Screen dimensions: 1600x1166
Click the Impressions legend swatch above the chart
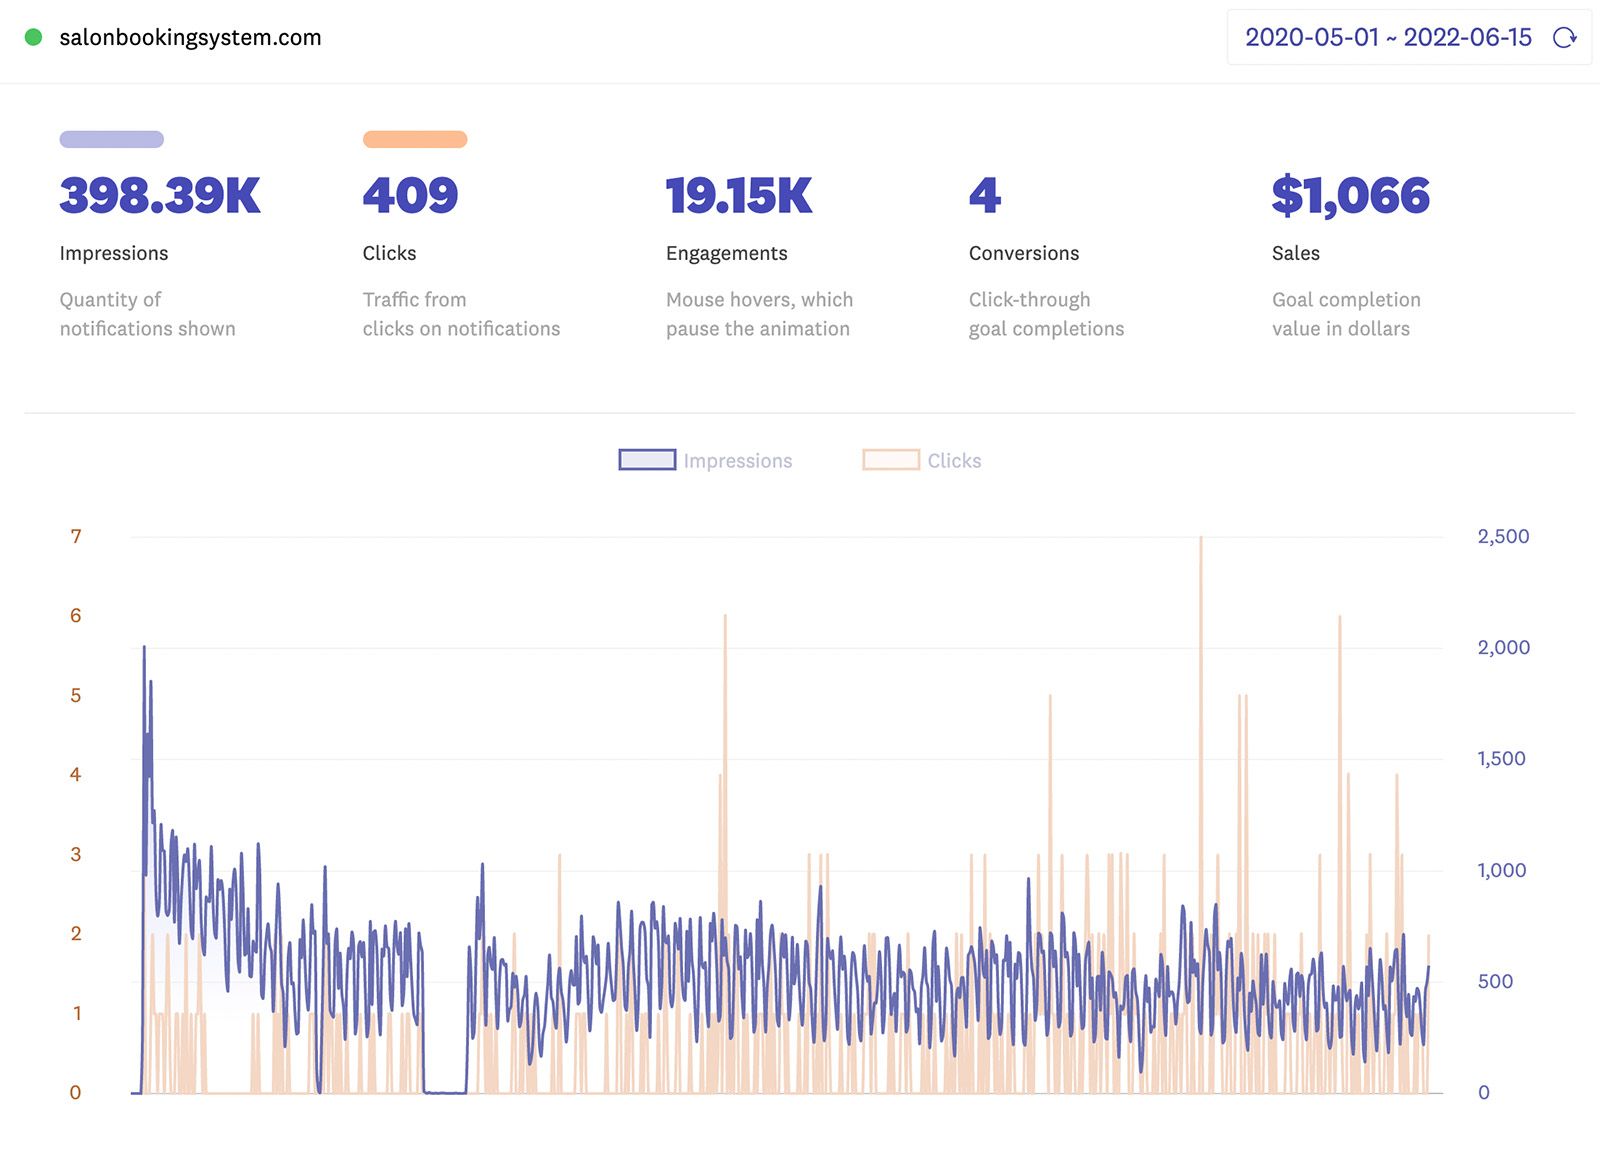[x=647, y=460]
